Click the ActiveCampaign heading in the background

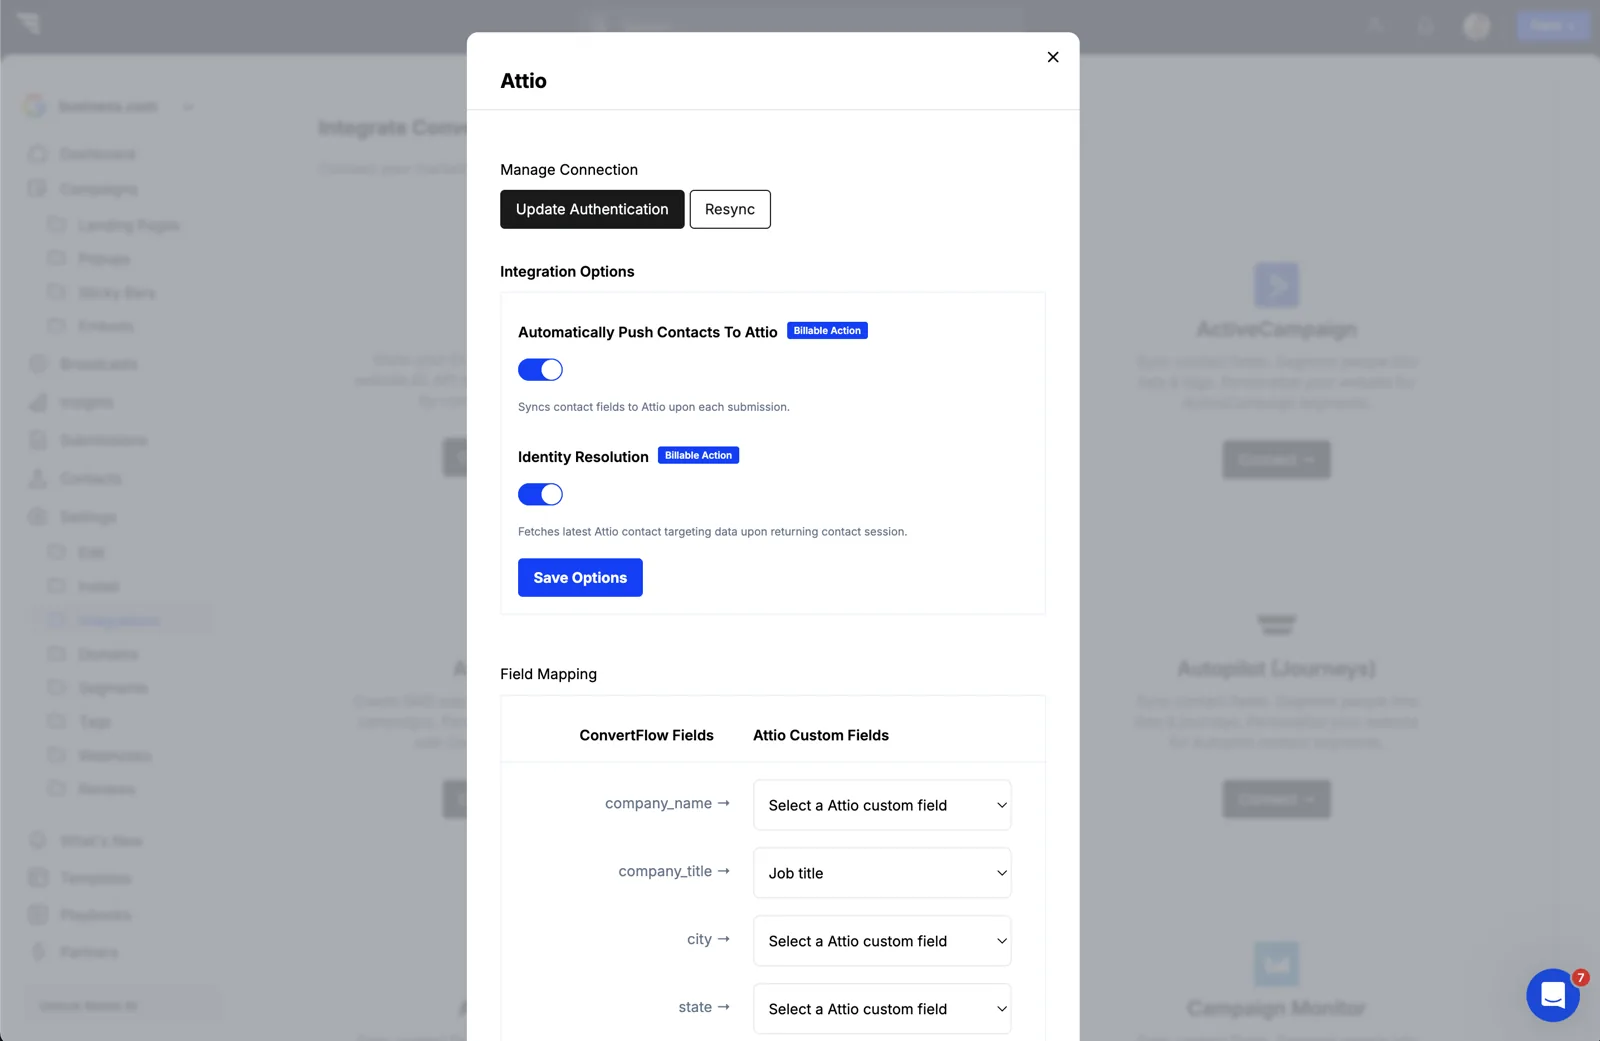point(1277,329)
